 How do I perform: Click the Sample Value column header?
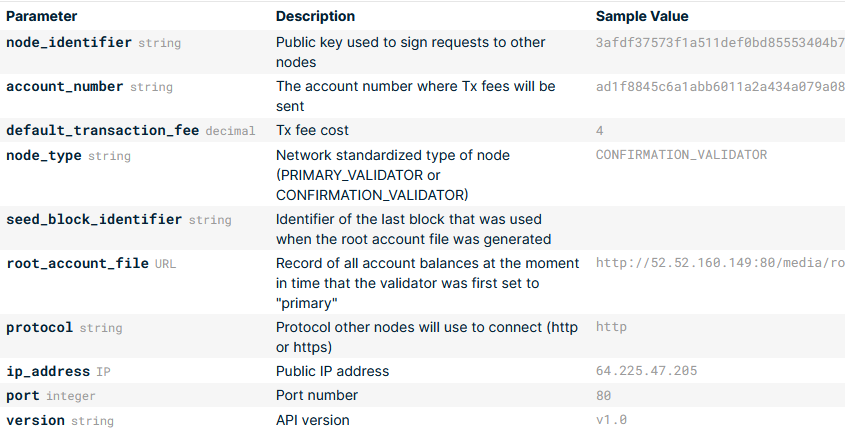click(x=642, y=17)
